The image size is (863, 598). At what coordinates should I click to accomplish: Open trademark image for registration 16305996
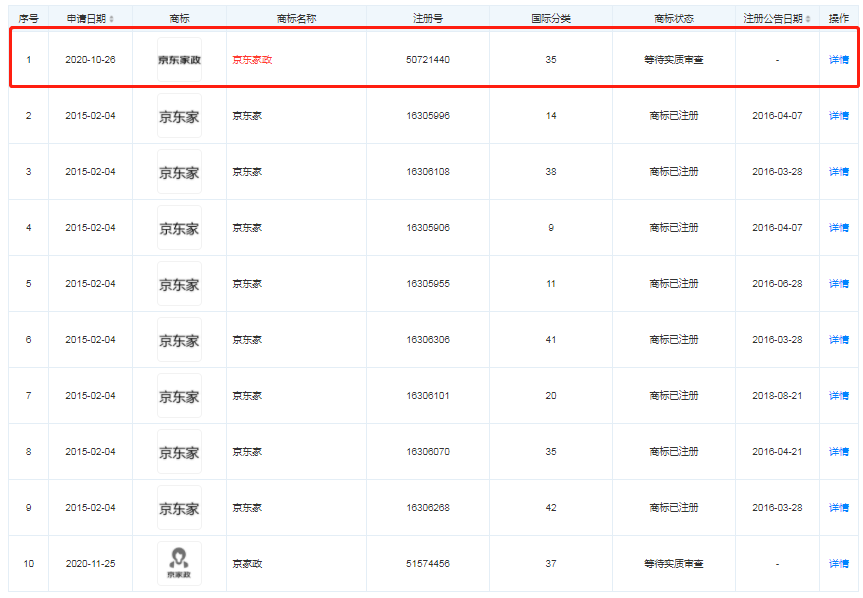pyautogui.click(x=179, y=116)
